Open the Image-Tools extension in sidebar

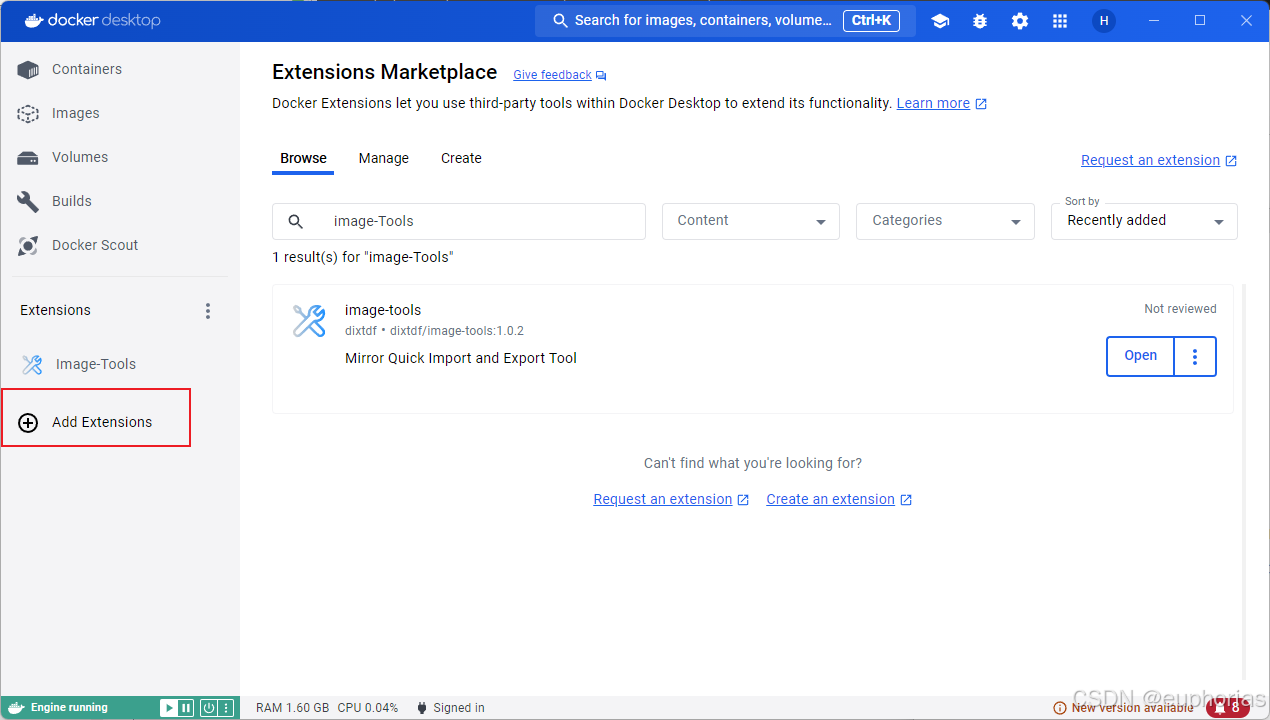point(120,364)
